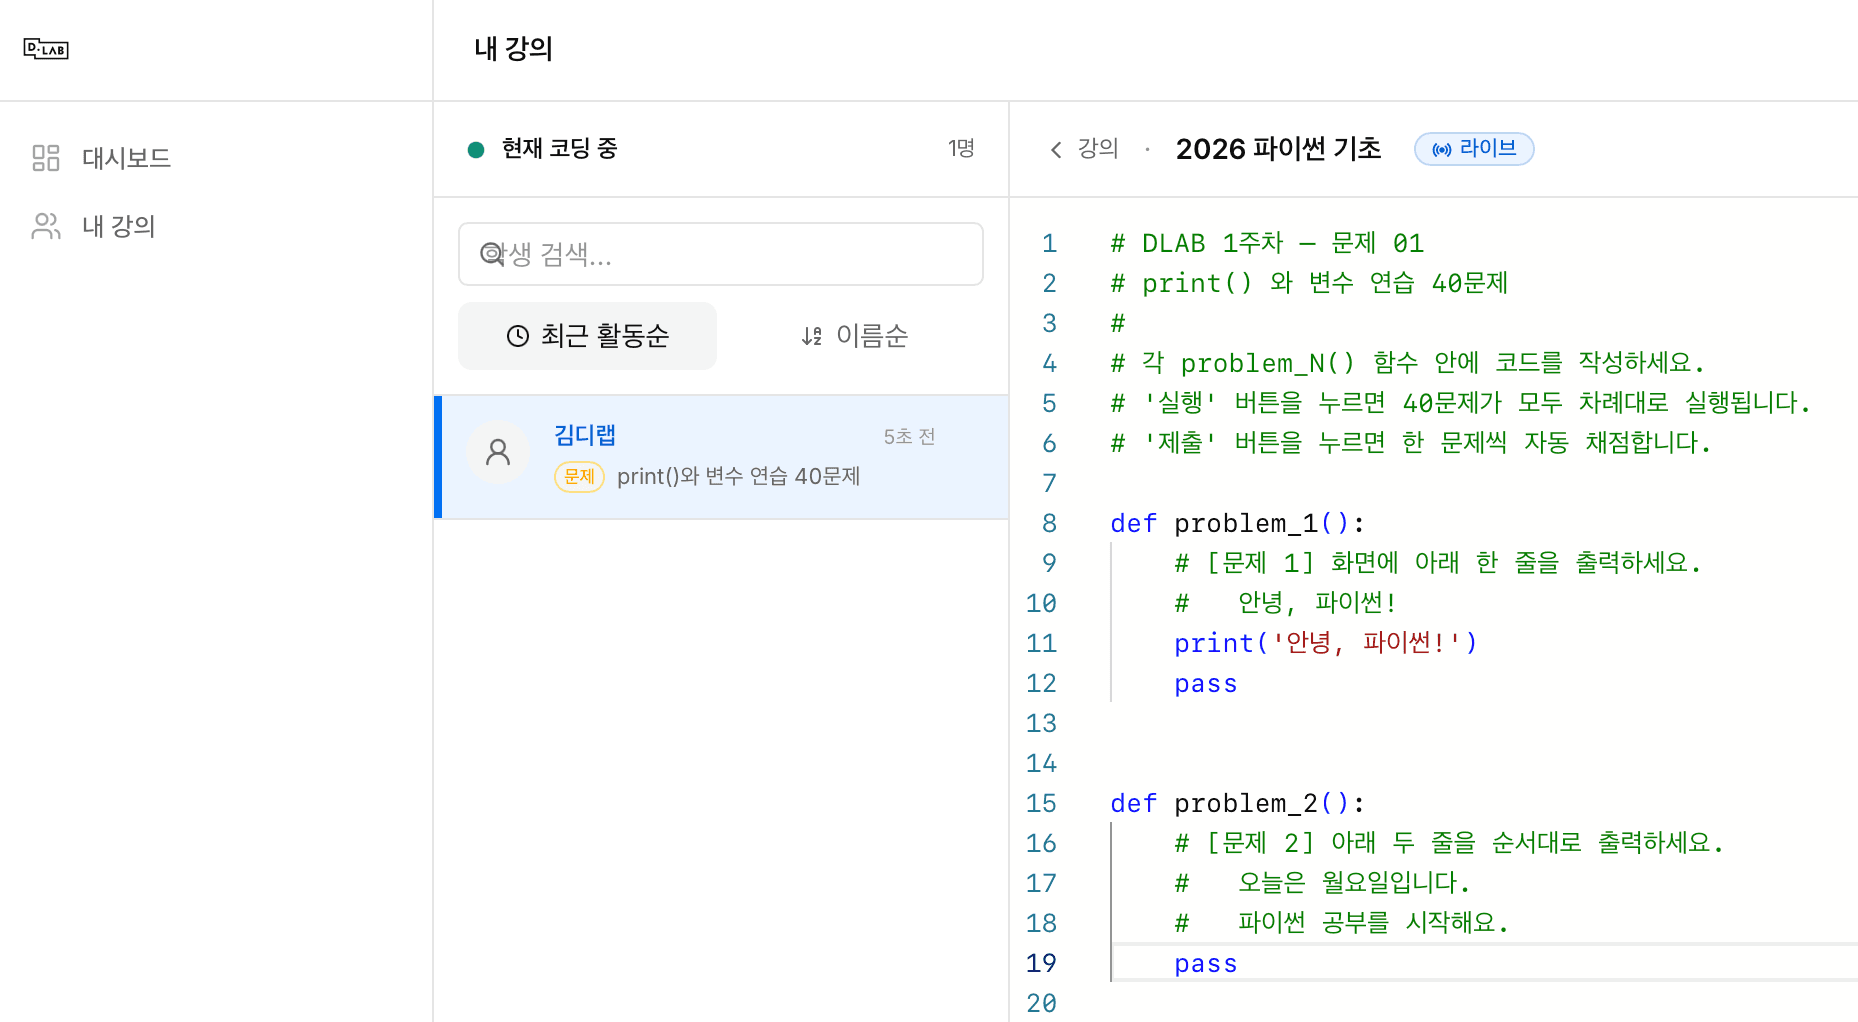Click the 강의 breadcrumb link

click(1097, 148)
